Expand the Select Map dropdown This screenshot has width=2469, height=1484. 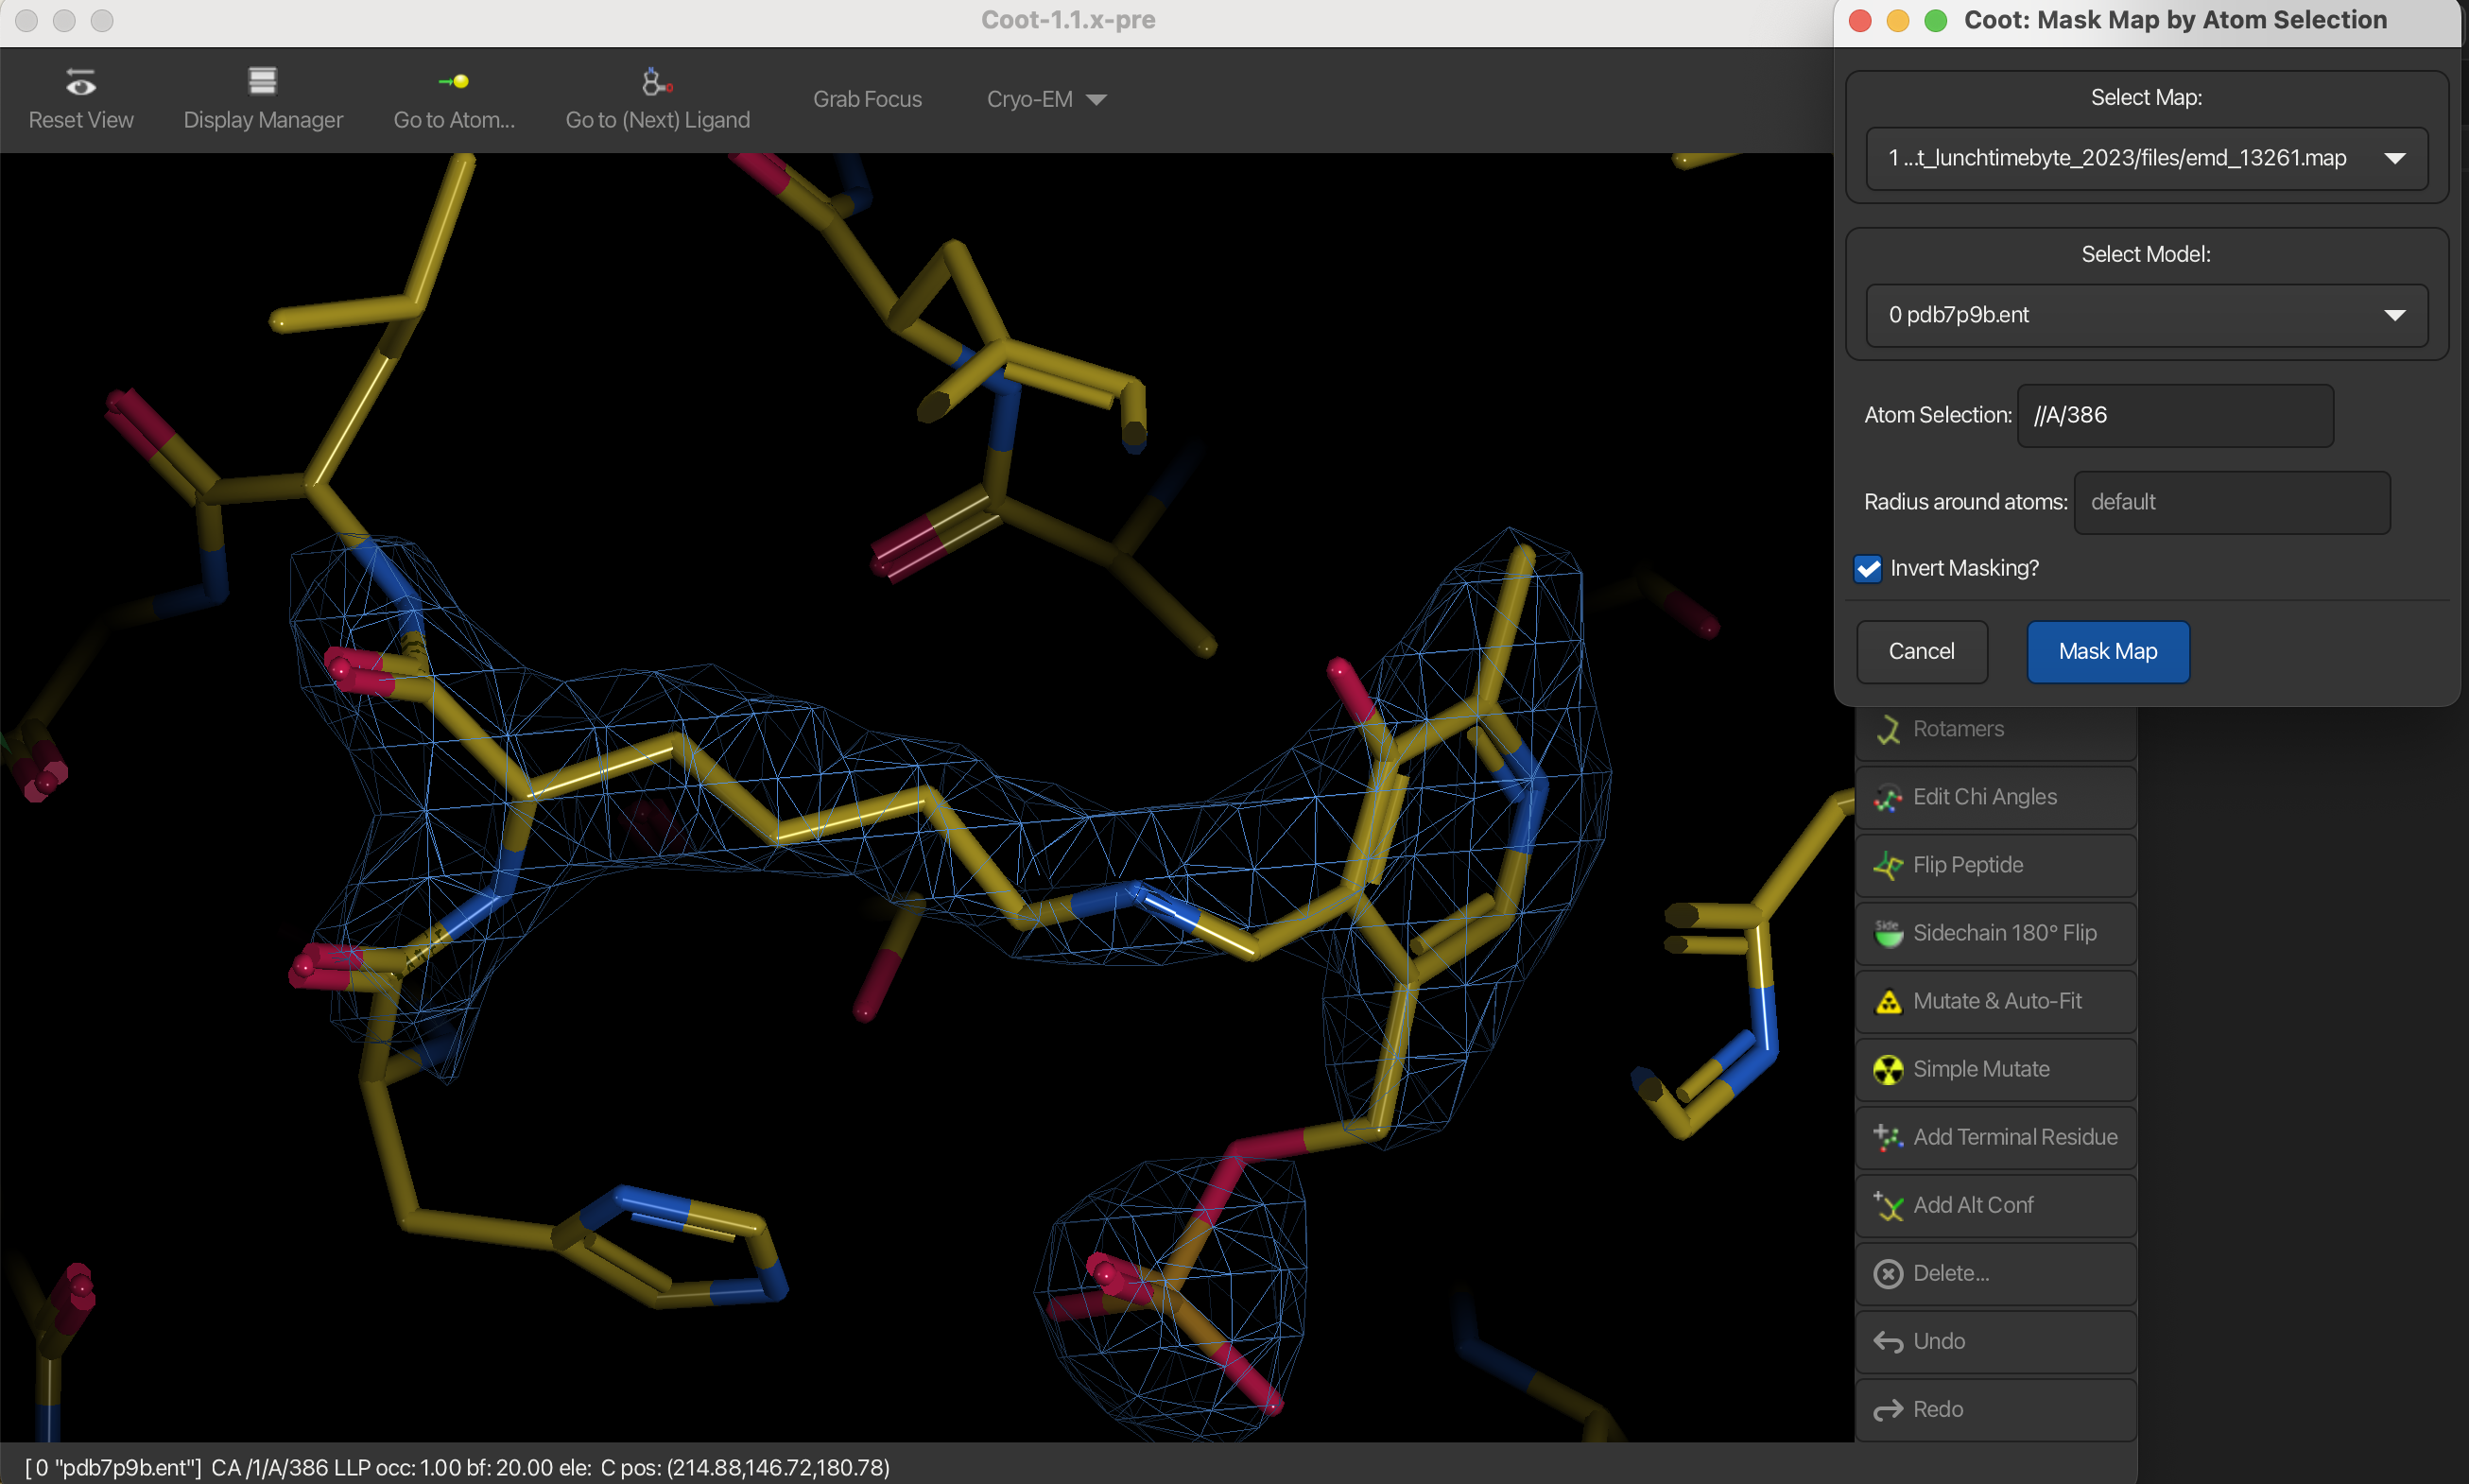click(2146, 158)
